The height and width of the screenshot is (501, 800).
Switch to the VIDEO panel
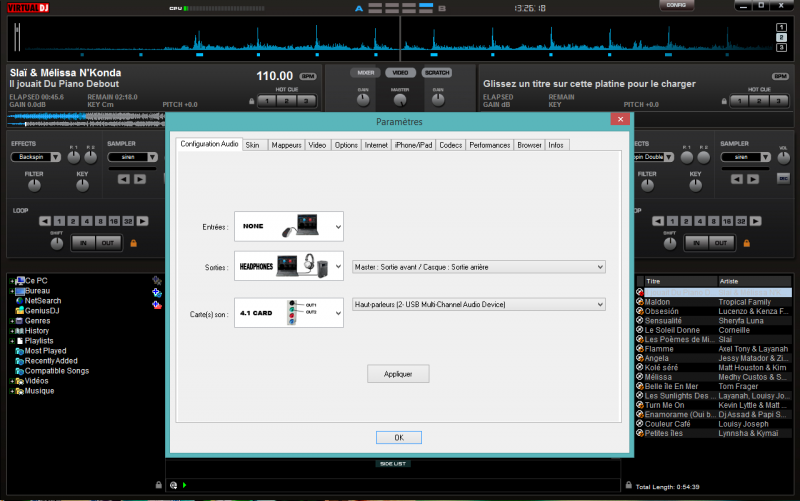pyautogui.click(x=400, y=73)
